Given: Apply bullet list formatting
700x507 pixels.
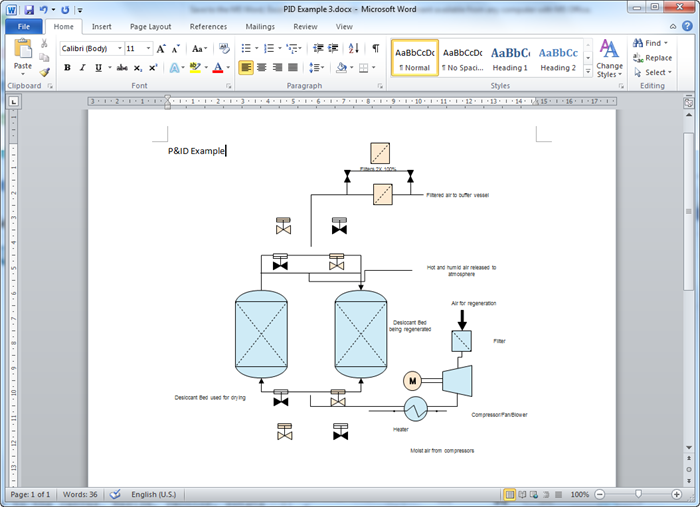Looking at the screenshot, I should pyautogui.click(x=247, y=48).
